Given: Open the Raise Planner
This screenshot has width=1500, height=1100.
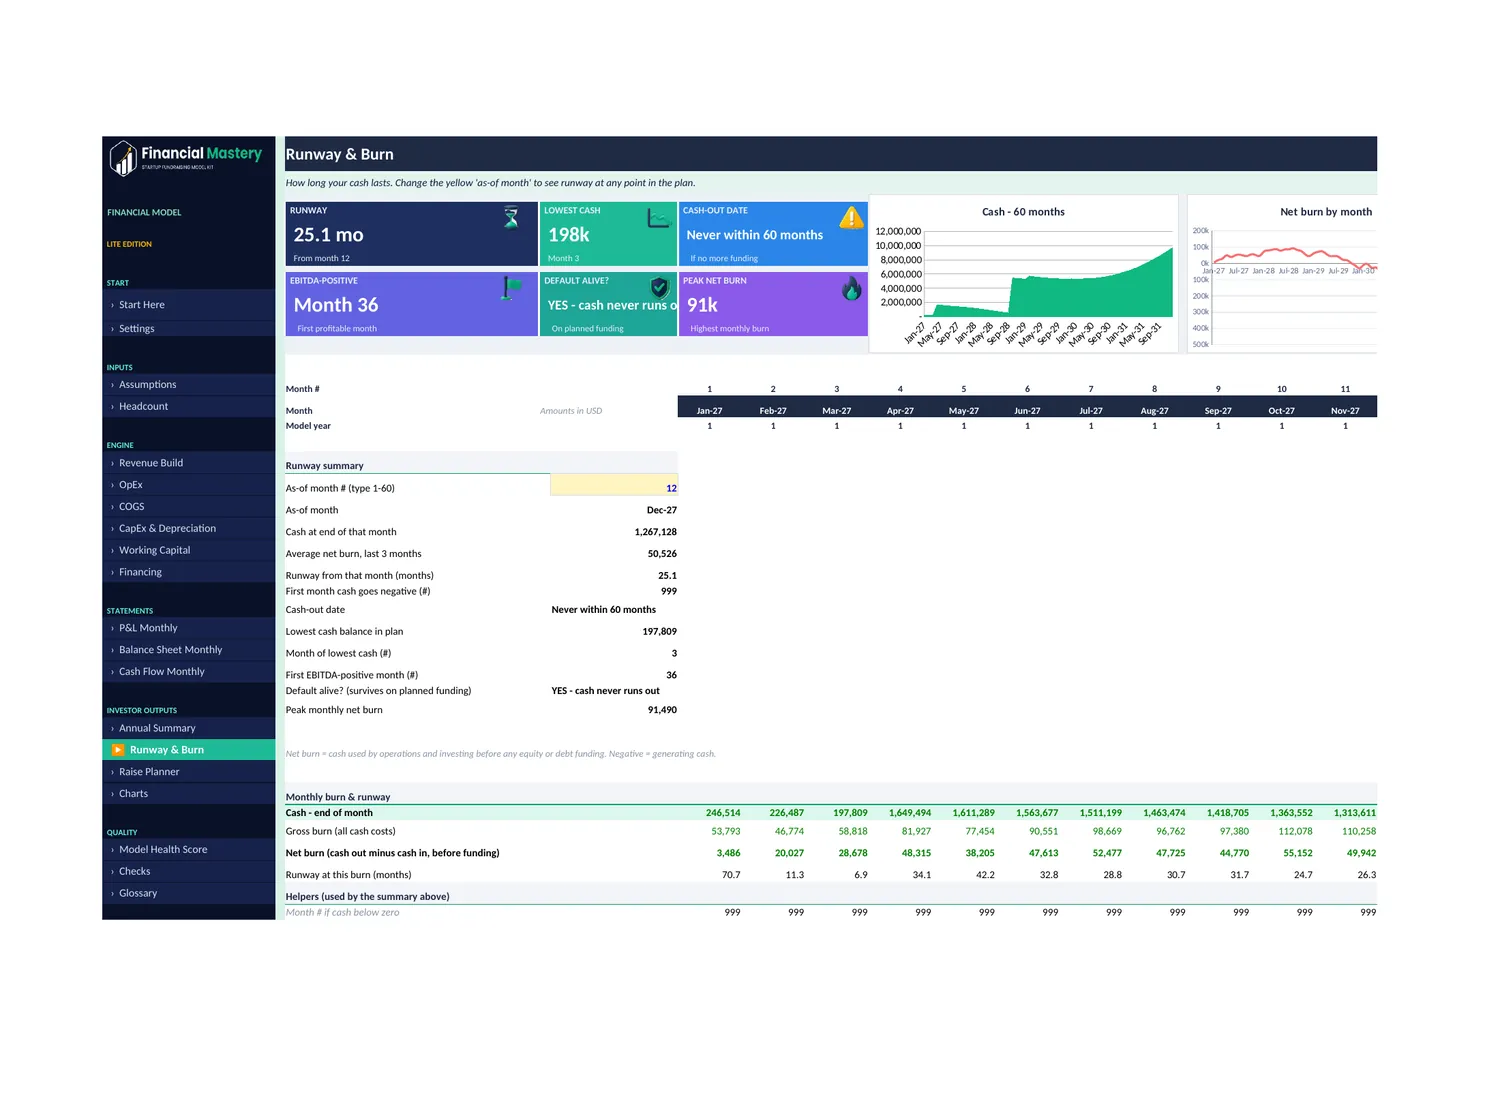Looking at the screenshot, I should pos(189,772).
